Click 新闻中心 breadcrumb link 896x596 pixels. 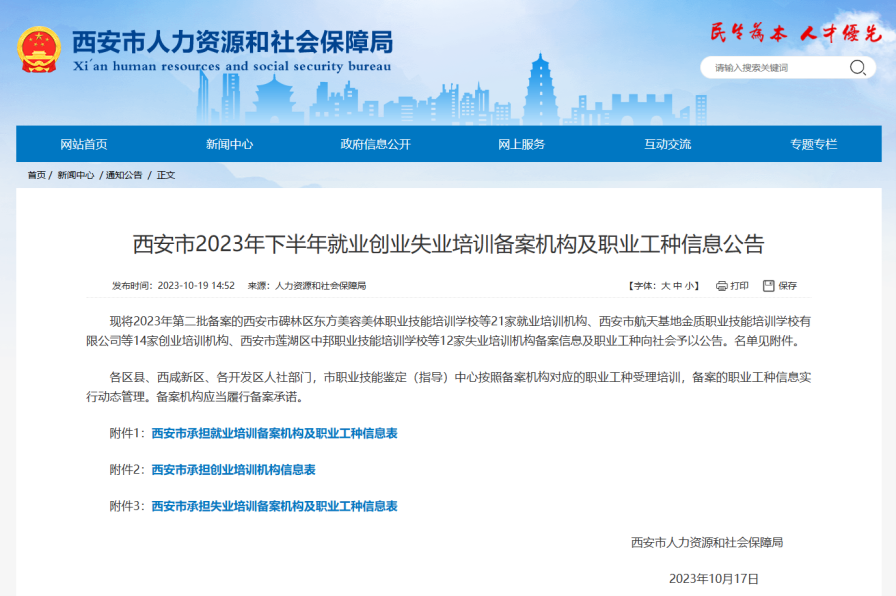[76, 175]
